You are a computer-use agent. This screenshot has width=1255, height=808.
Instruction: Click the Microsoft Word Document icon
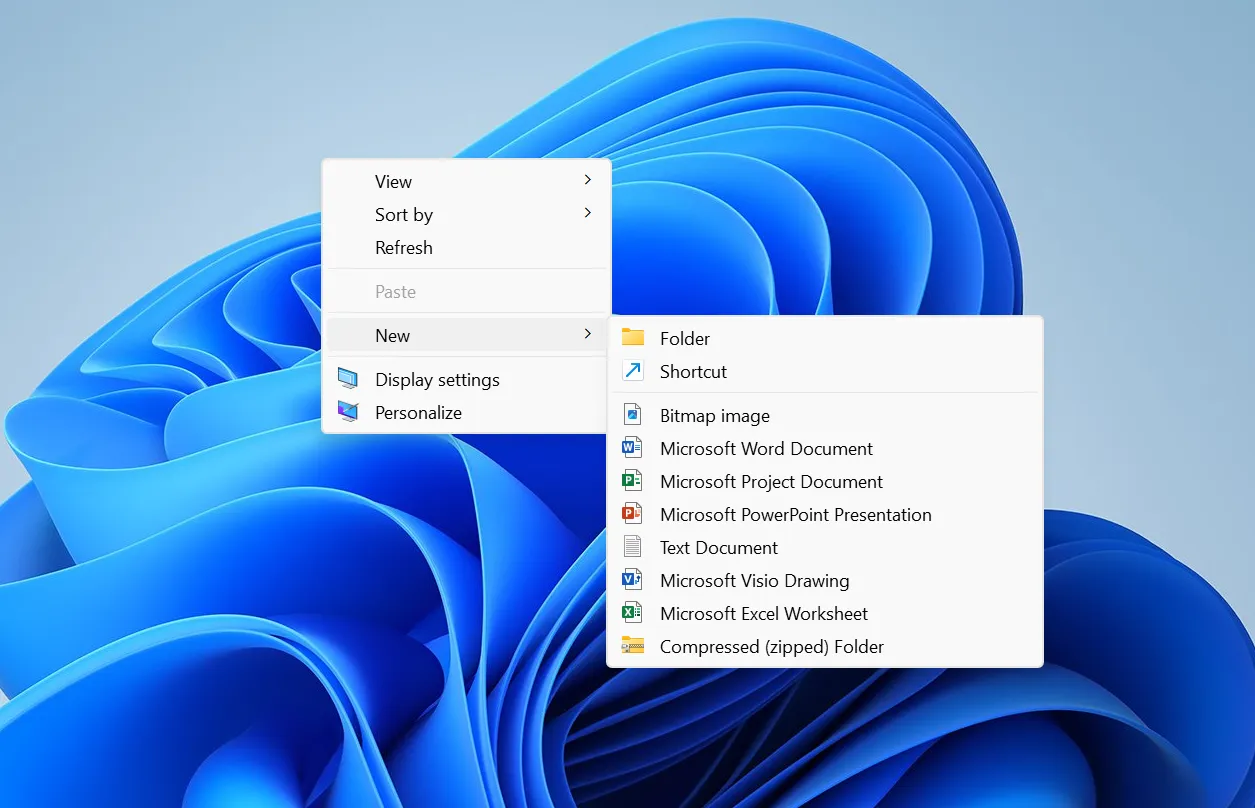click(633, 448)
